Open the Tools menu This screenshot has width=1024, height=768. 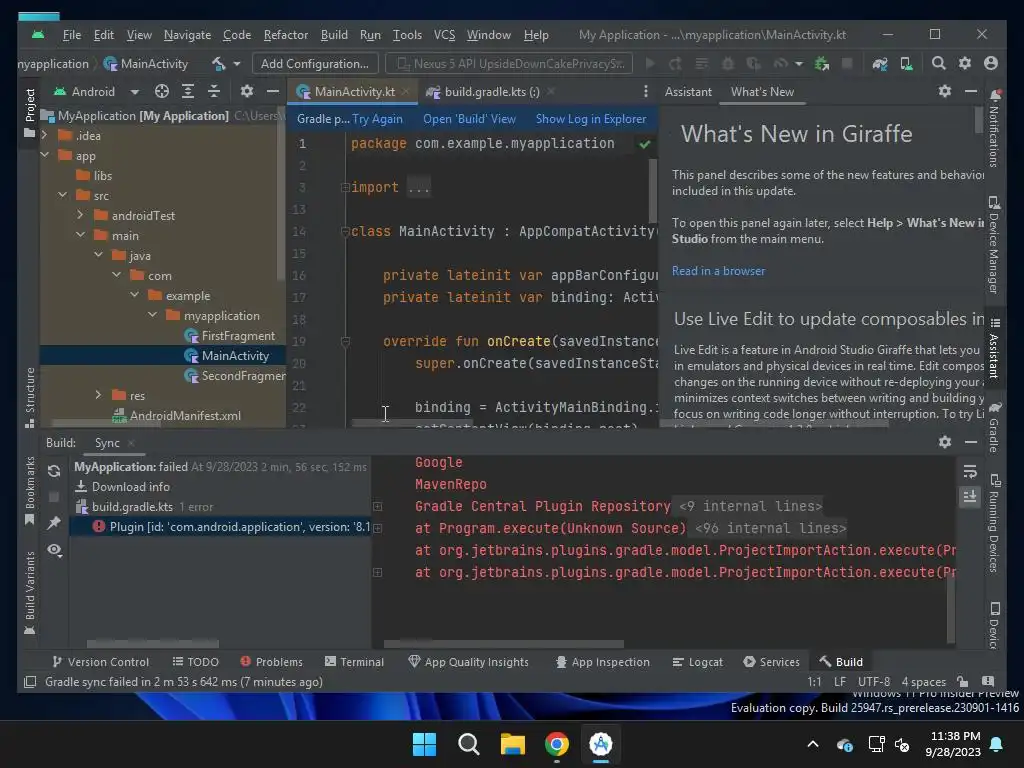coord(407,35)
